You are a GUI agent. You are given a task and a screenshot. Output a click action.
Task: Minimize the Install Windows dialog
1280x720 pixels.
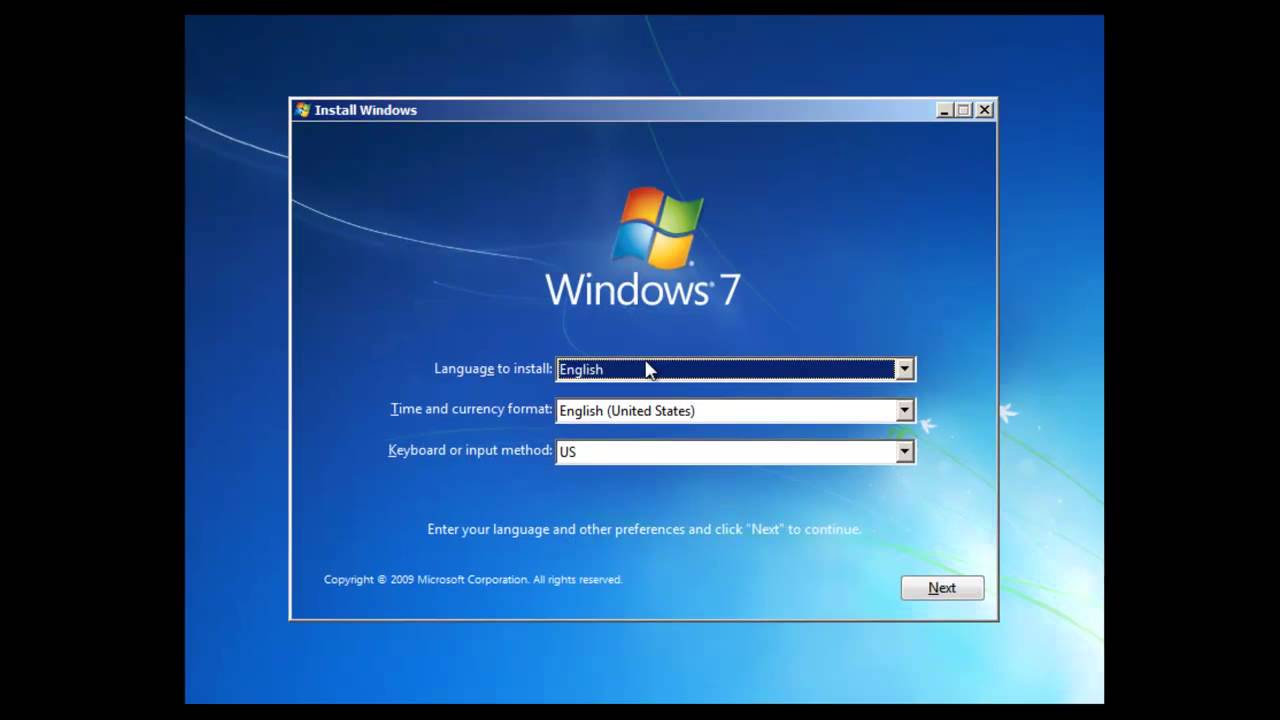click(x=944, y=110)
